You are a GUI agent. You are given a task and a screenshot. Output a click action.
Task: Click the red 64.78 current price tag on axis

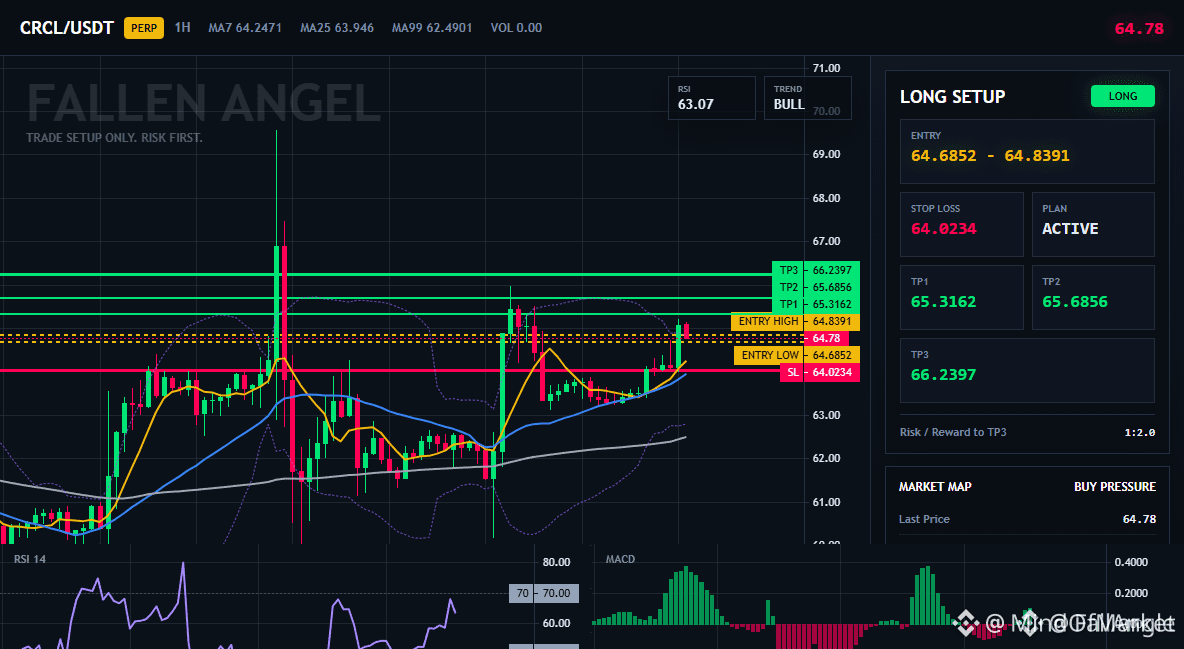[x=826, y=338]
